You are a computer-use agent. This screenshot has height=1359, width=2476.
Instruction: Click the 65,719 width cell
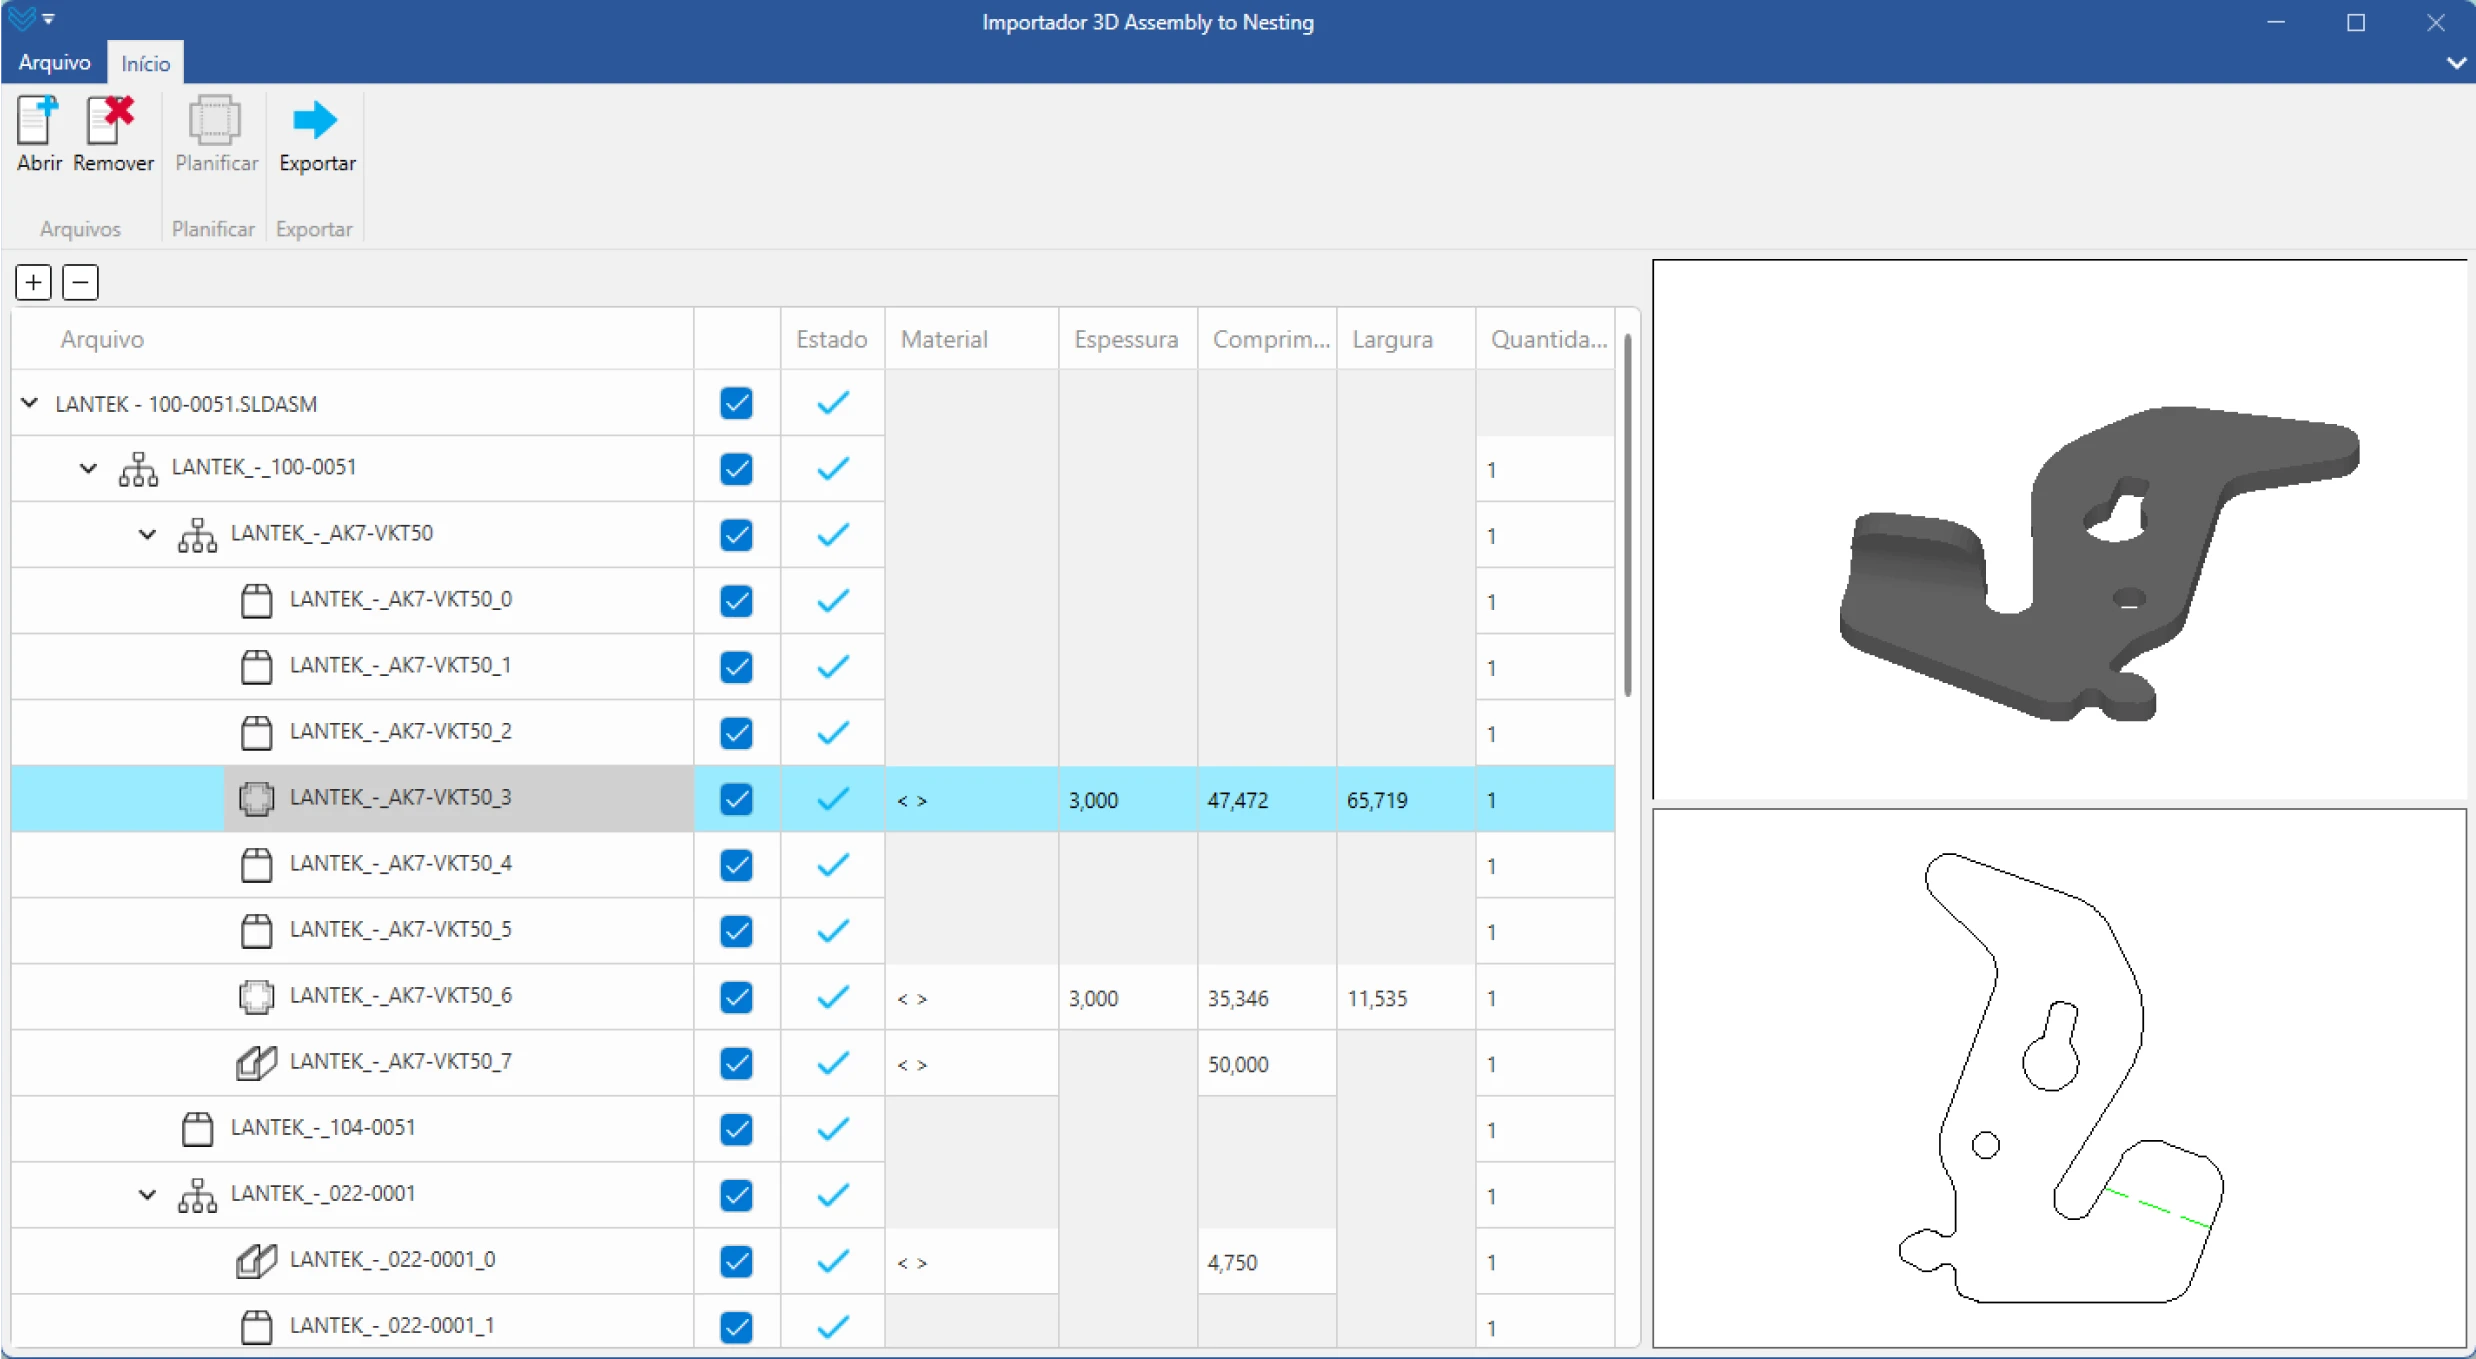(1406, 799)
